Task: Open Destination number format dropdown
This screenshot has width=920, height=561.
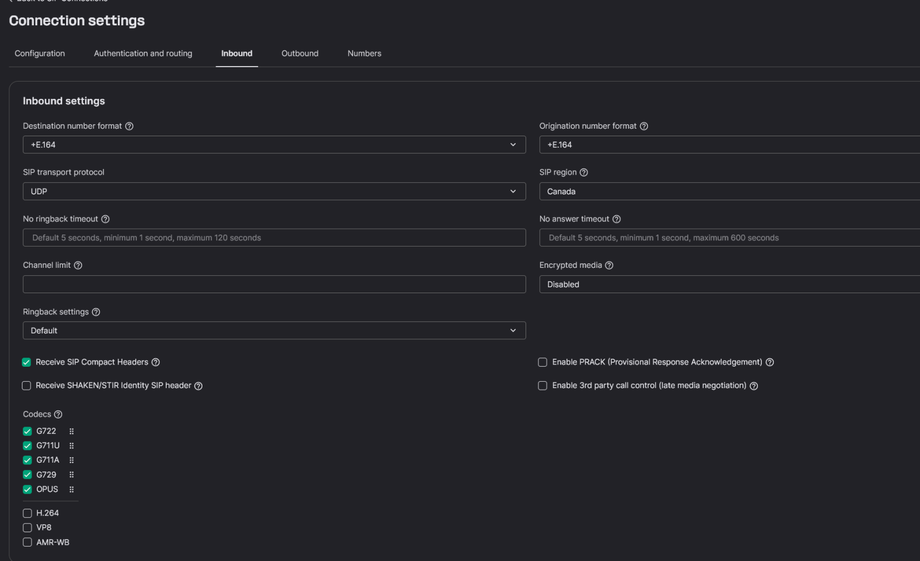Action: click(x=274, y=145)
